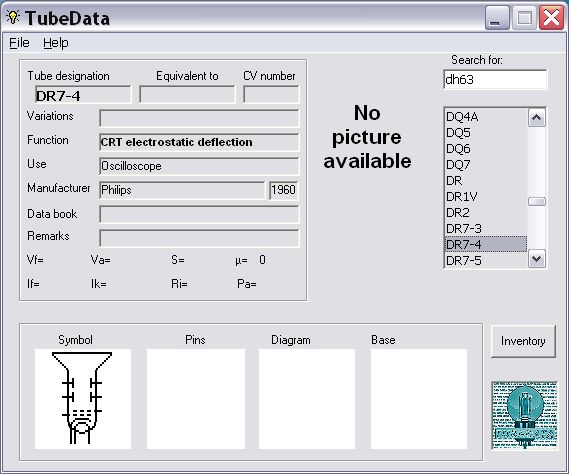Click the list scroll down arrow
The width and height of the screenshot is (569, 474).
537,259
